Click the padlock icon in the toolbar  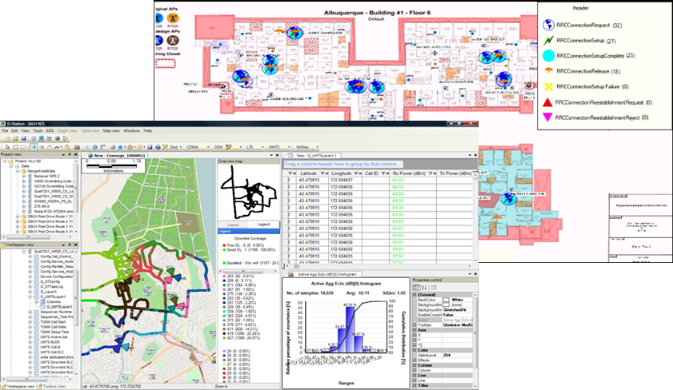[67, 147]
